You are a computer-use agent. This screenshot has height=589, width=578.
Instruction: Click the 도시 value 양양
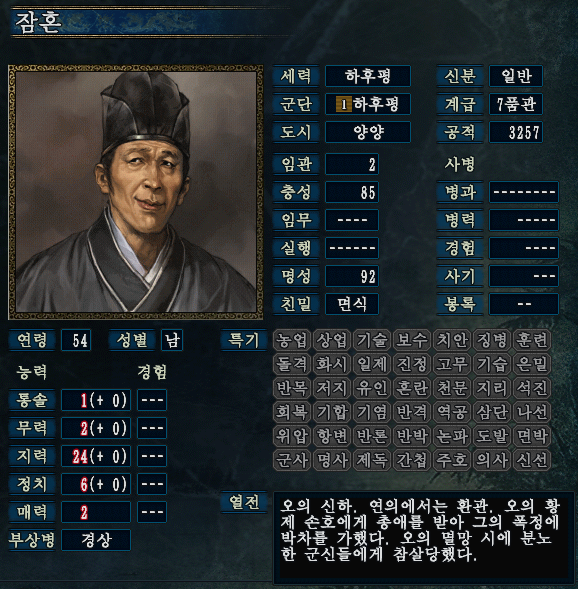click(368, 132)
